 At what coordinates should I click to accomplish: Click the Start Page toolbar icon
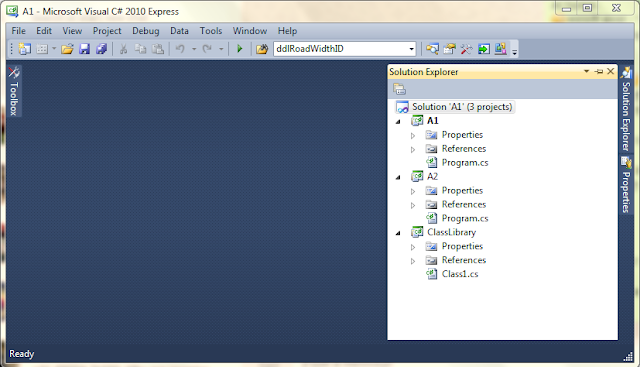[x=484, y=49]
